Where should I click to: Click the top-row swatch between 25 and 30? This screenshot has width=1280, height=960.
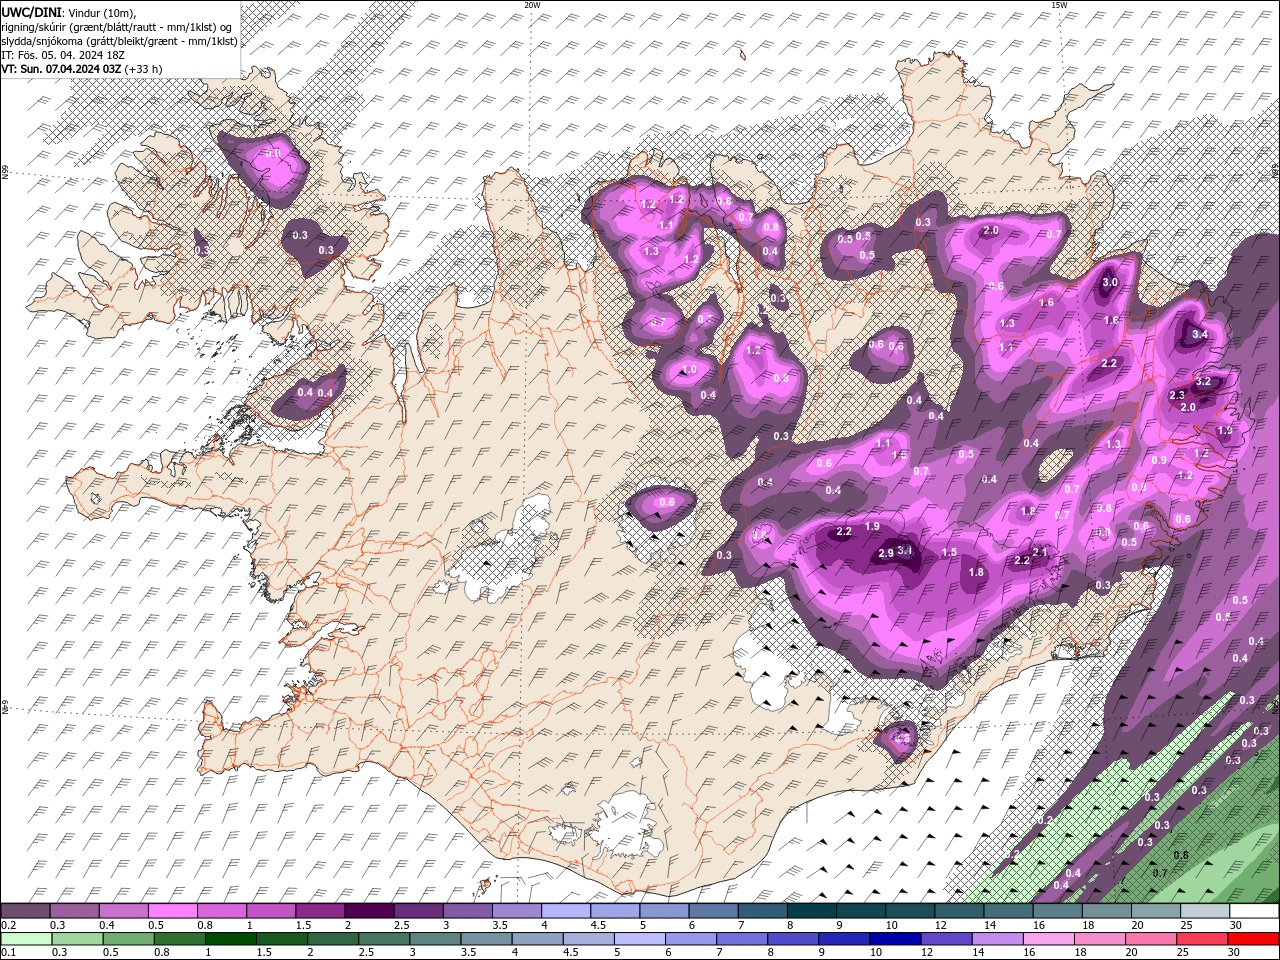click(x=1204, y=911)
